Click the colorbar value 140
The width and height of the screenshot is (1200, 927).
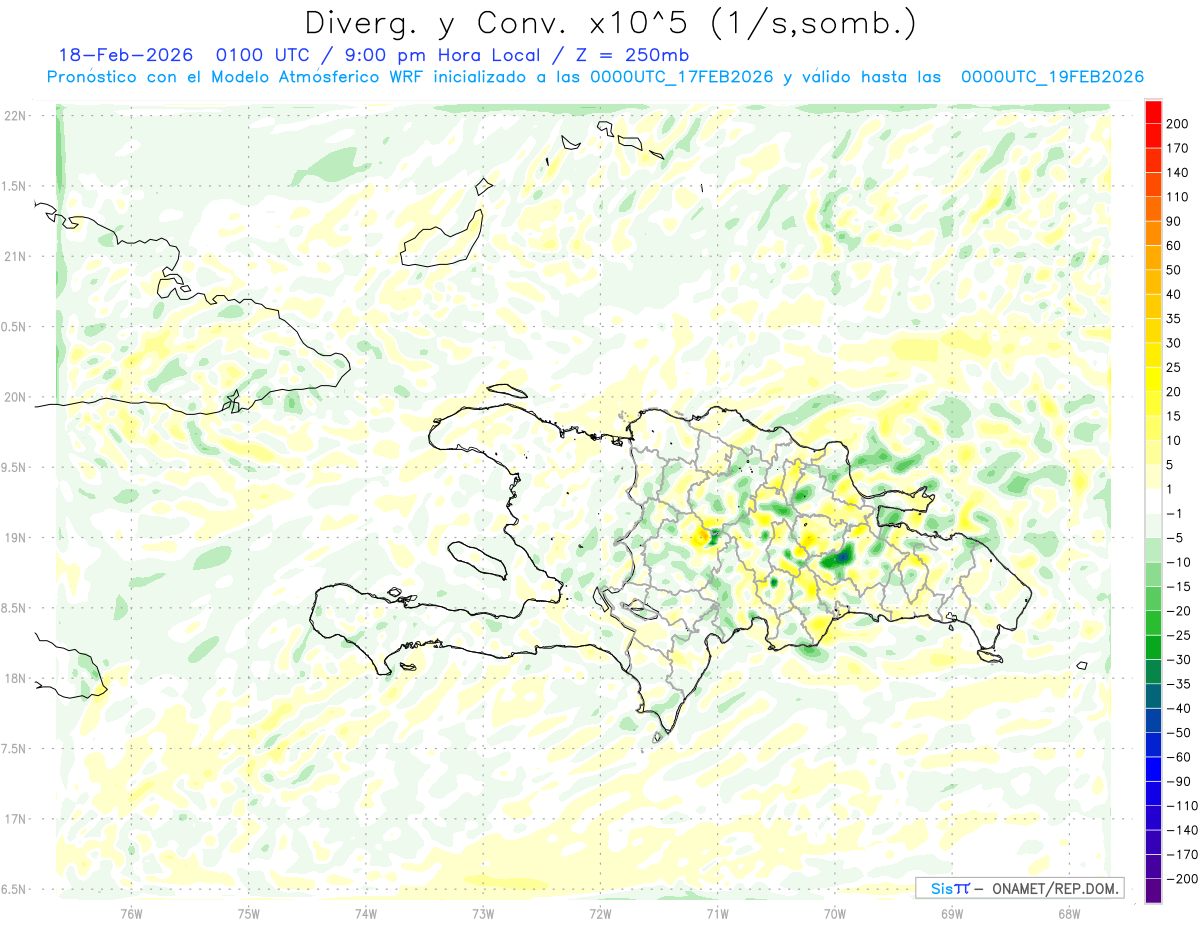1178,173
